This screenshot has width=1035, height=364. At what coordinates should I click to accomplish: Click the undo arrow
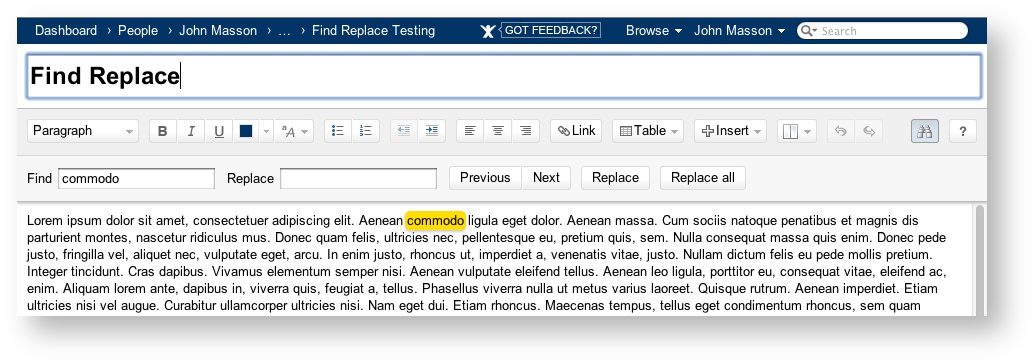point(840,131)
